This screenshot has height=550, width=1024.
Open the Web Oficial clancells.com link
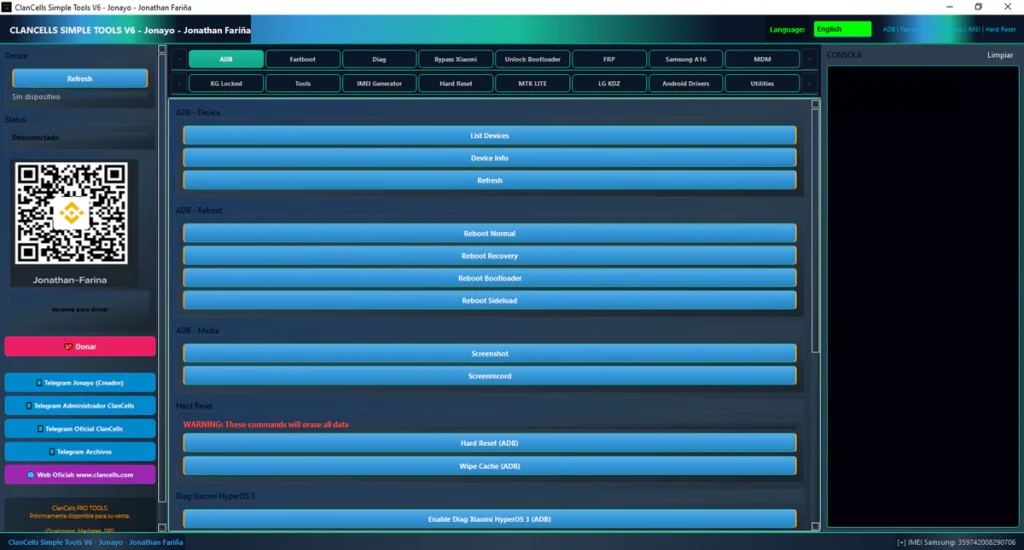point(80,475)
